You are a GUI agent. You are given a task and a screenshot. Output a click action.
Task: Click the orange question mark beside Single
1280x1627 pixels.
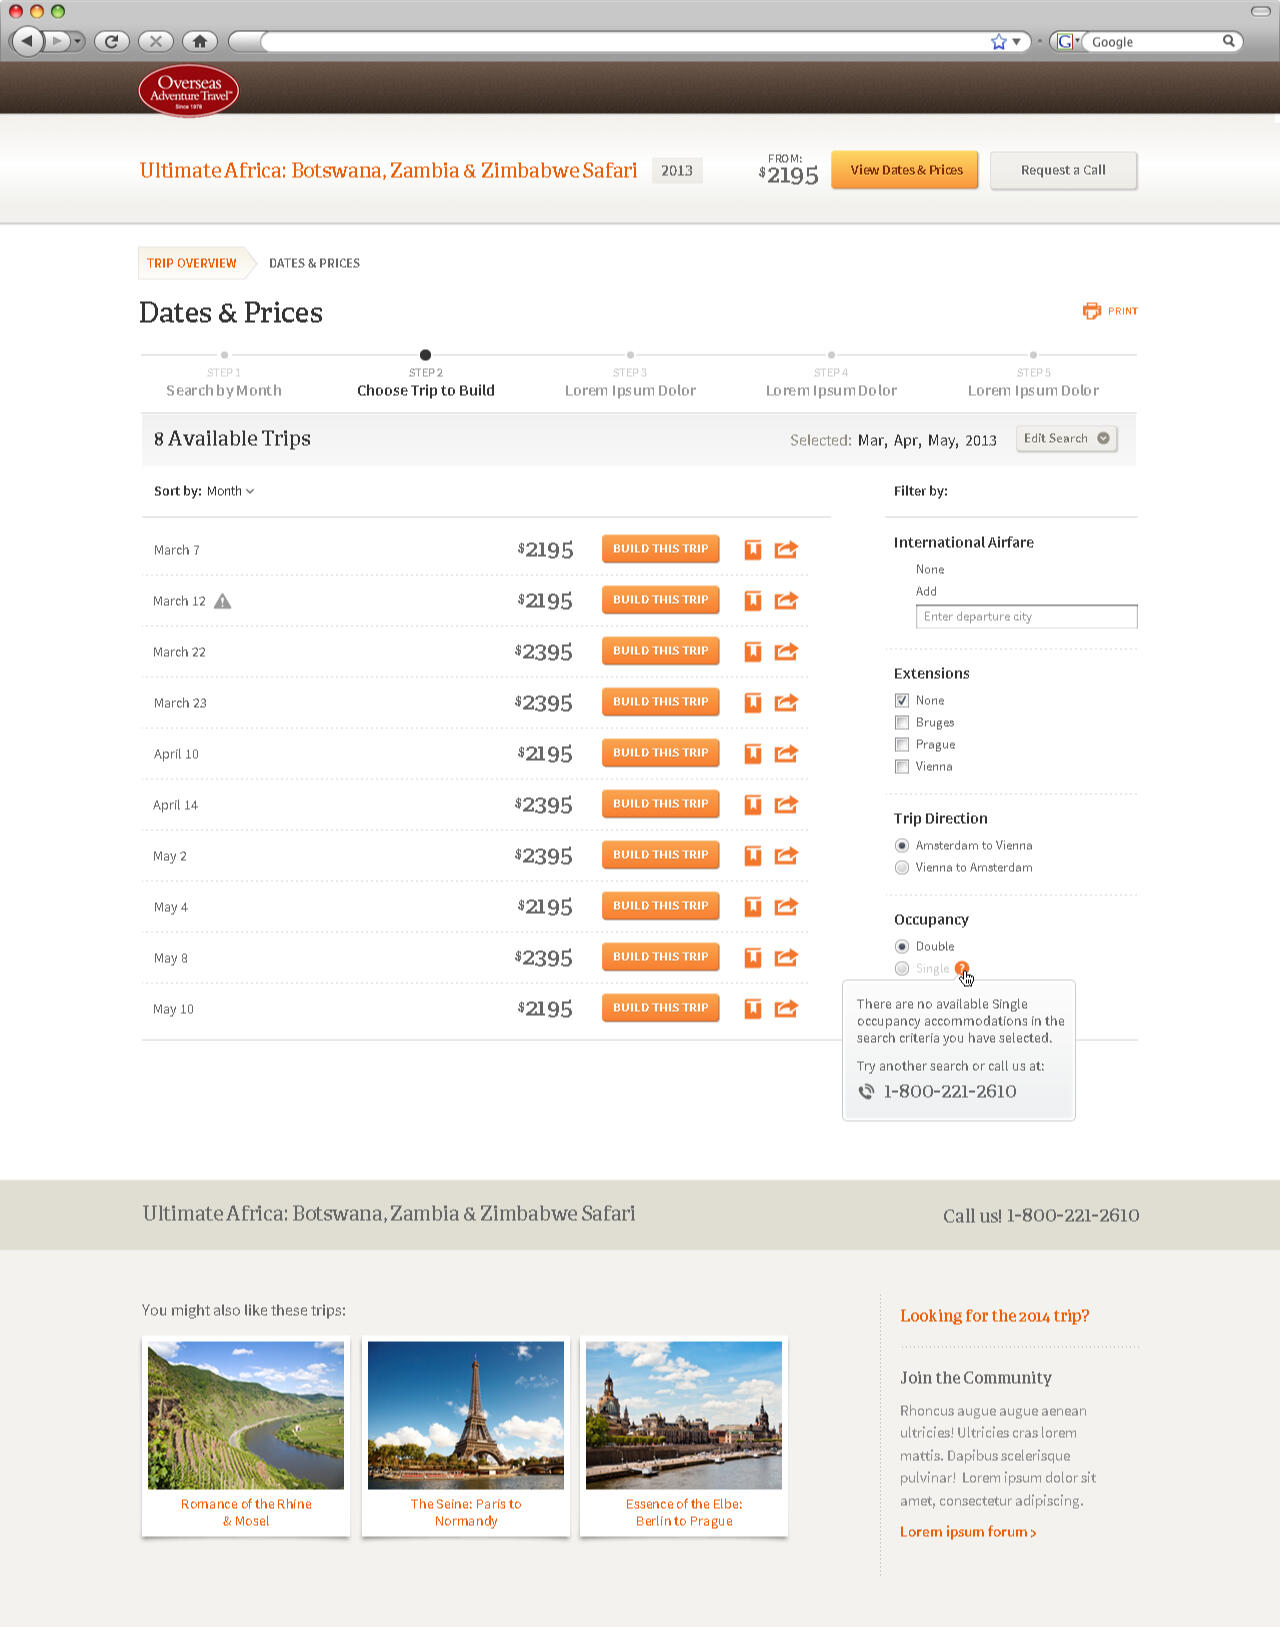[x=961, y=968]
